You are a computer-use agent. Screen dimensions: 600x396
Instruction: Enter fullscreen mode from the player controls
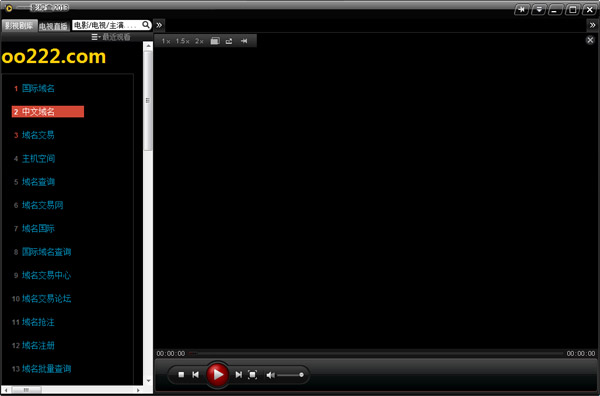253,375
